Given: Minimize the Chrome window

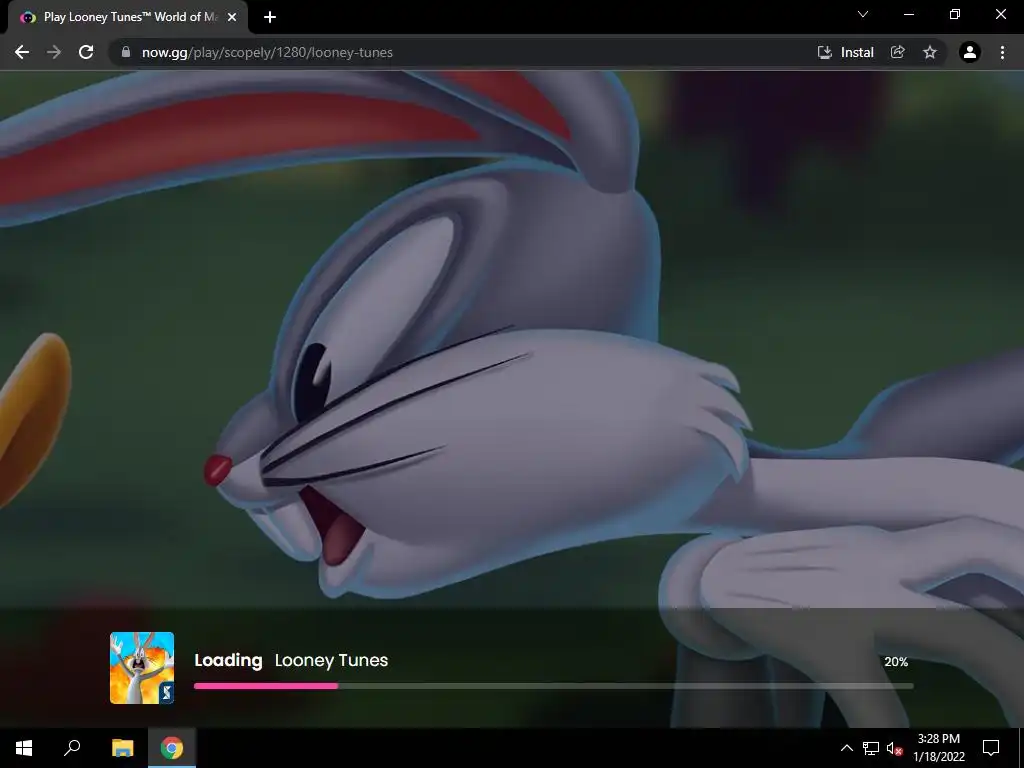Looking at the screenshot, I should tap(908, 14).
